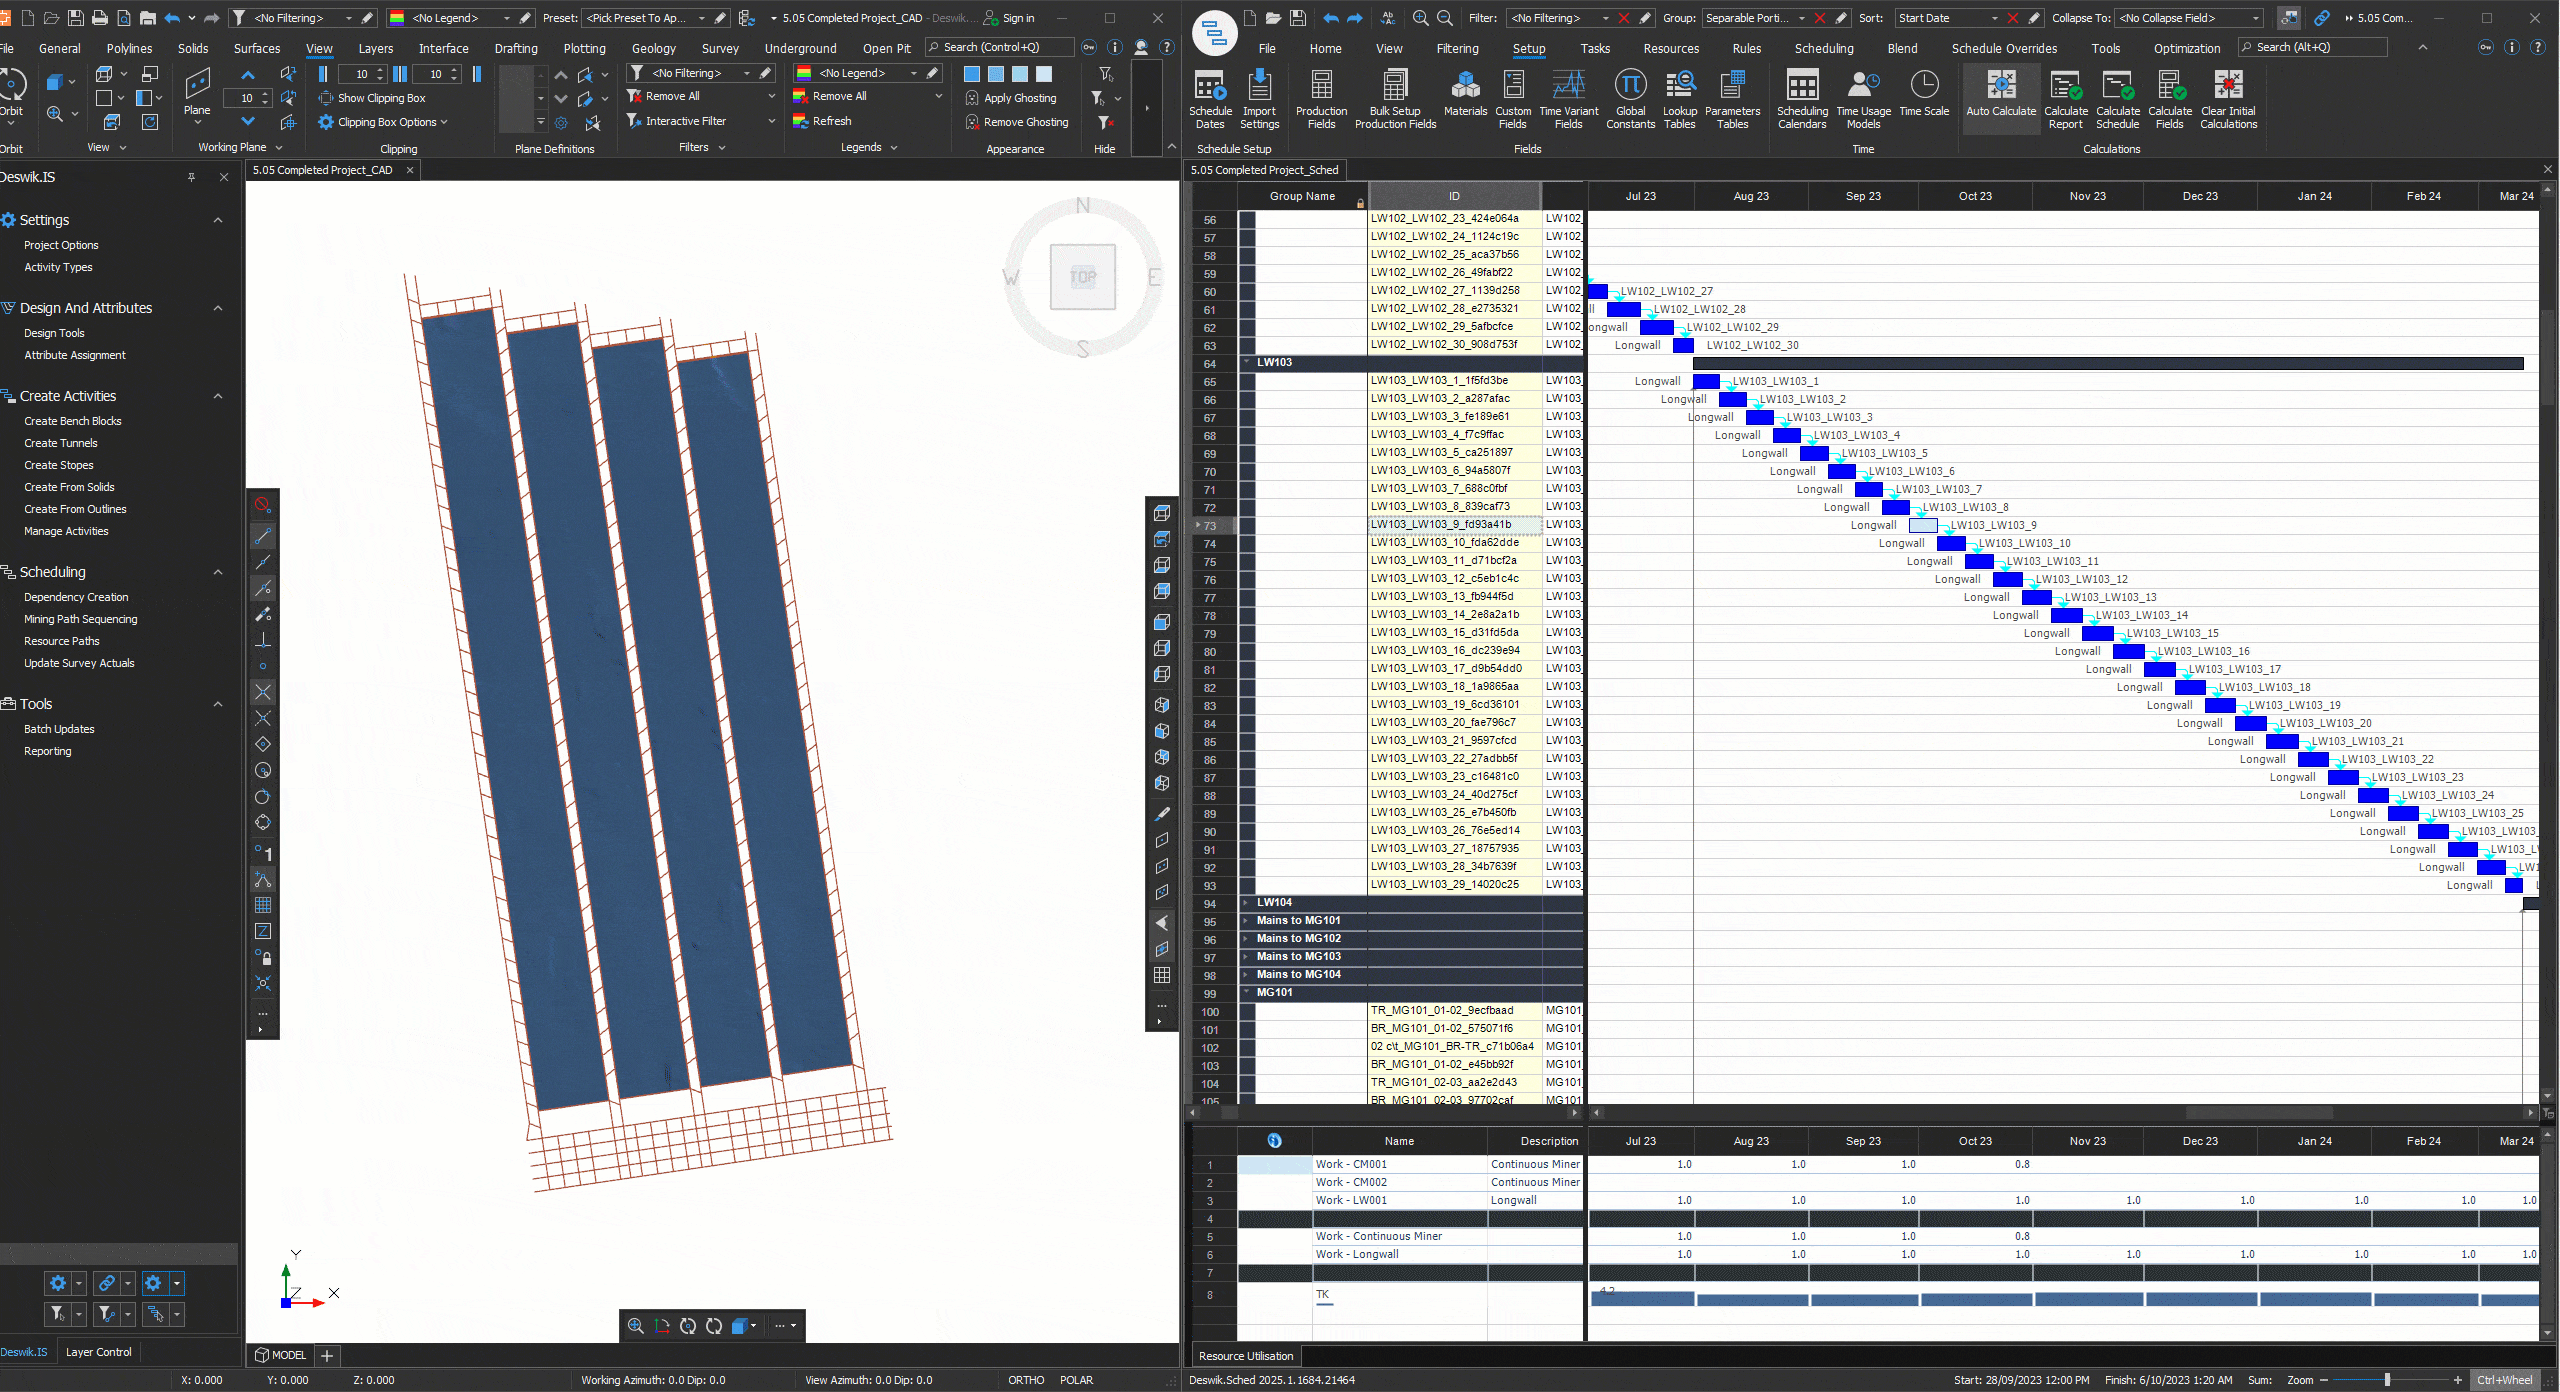Open Time Scale settings
The image size is (2560, 1392).
click(x=1924, y=94)
